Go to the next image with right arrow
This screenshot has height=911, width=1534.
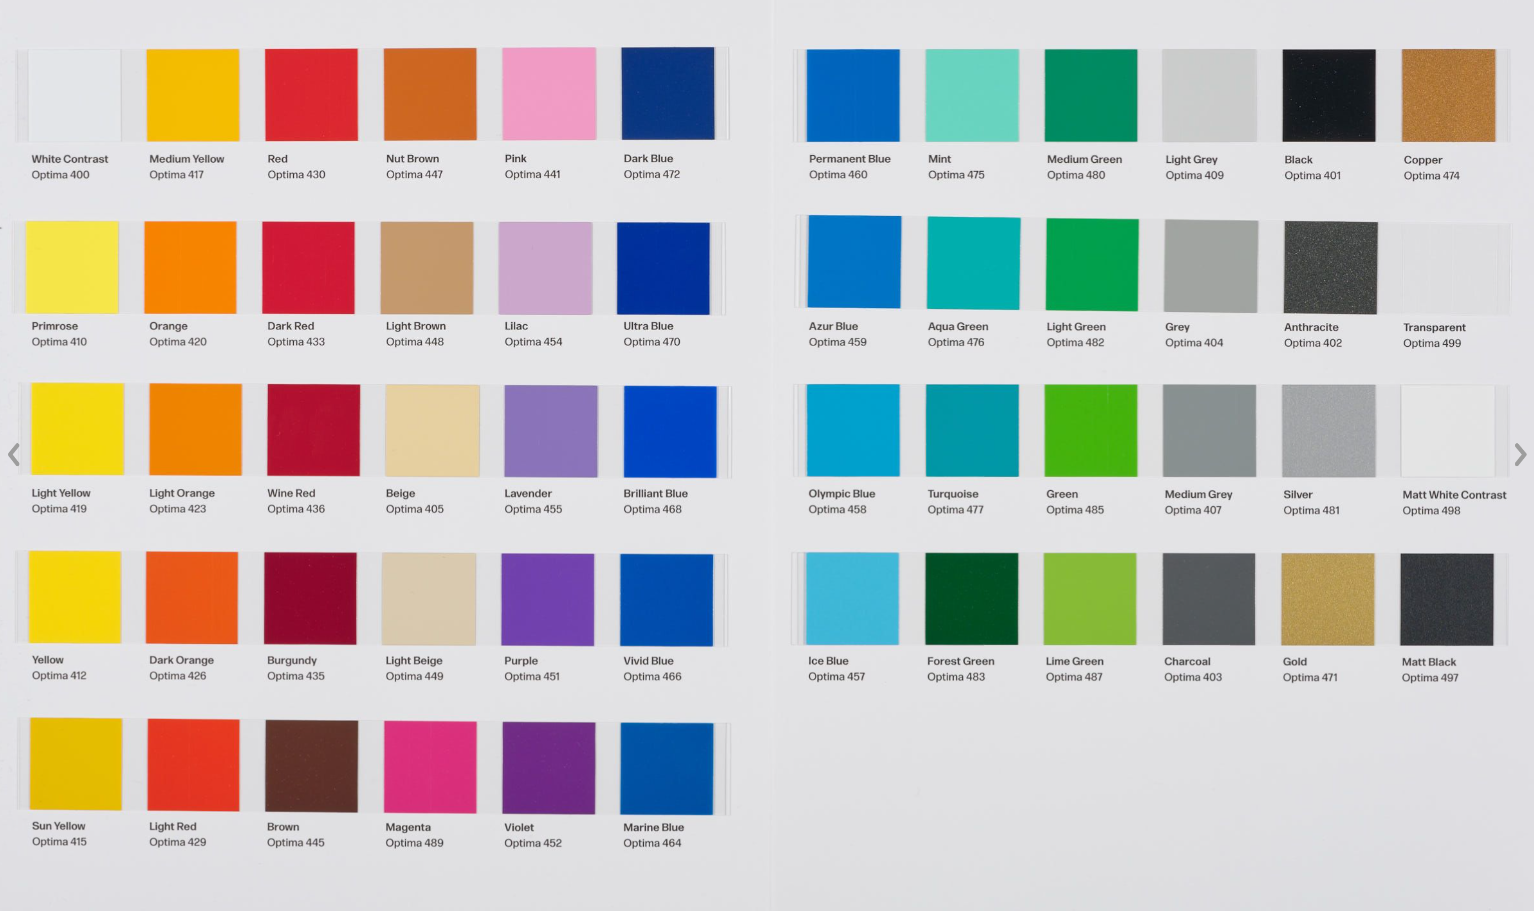tap(1520, 455)
